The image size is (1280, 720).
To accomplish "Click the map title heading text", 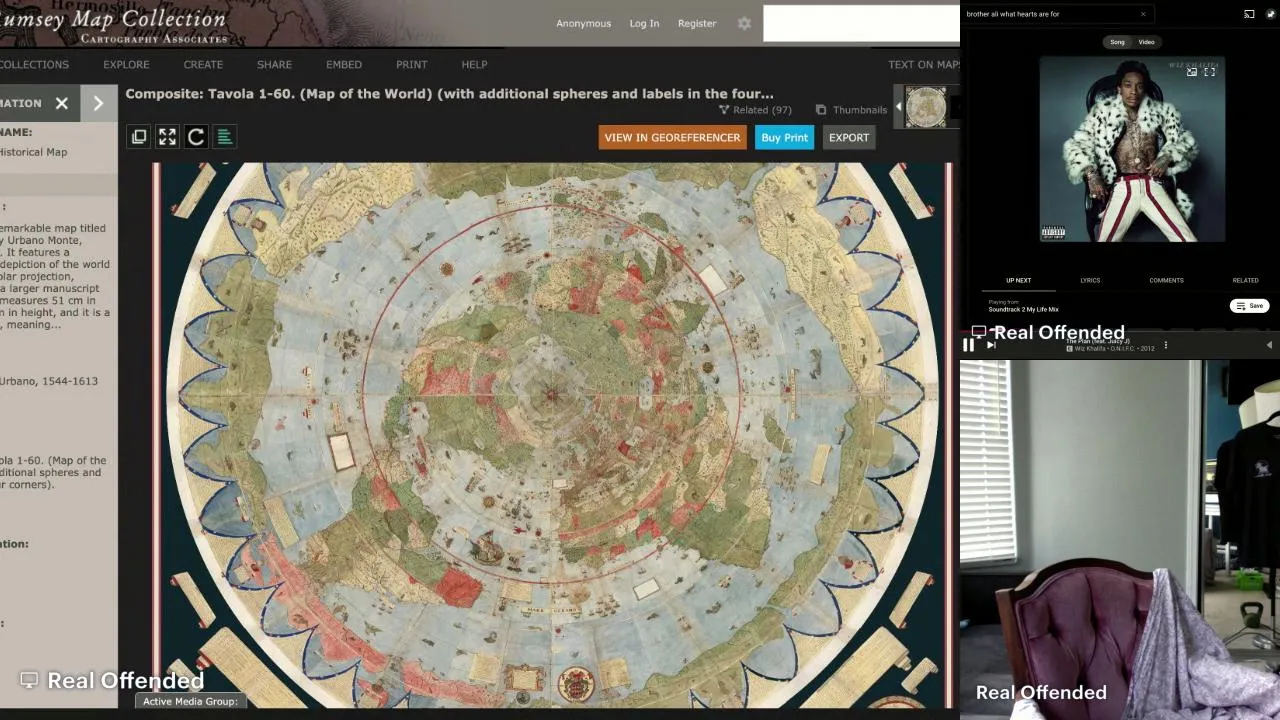I will click(449, 94).
